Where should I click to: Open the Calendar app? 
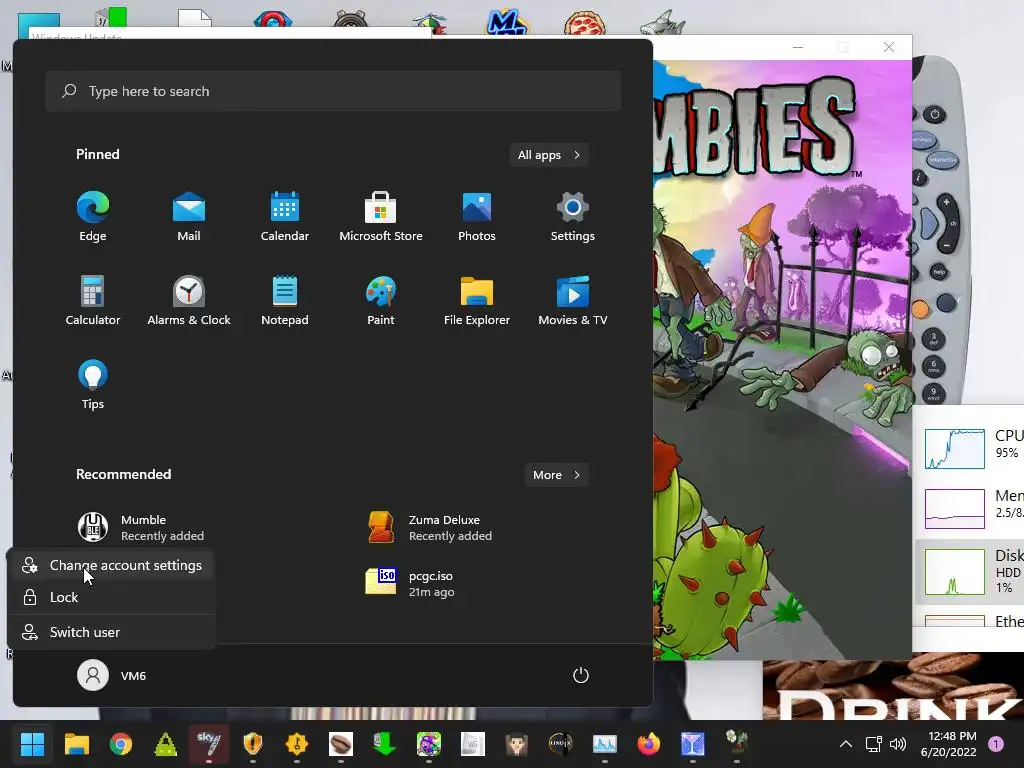[285, 217]
